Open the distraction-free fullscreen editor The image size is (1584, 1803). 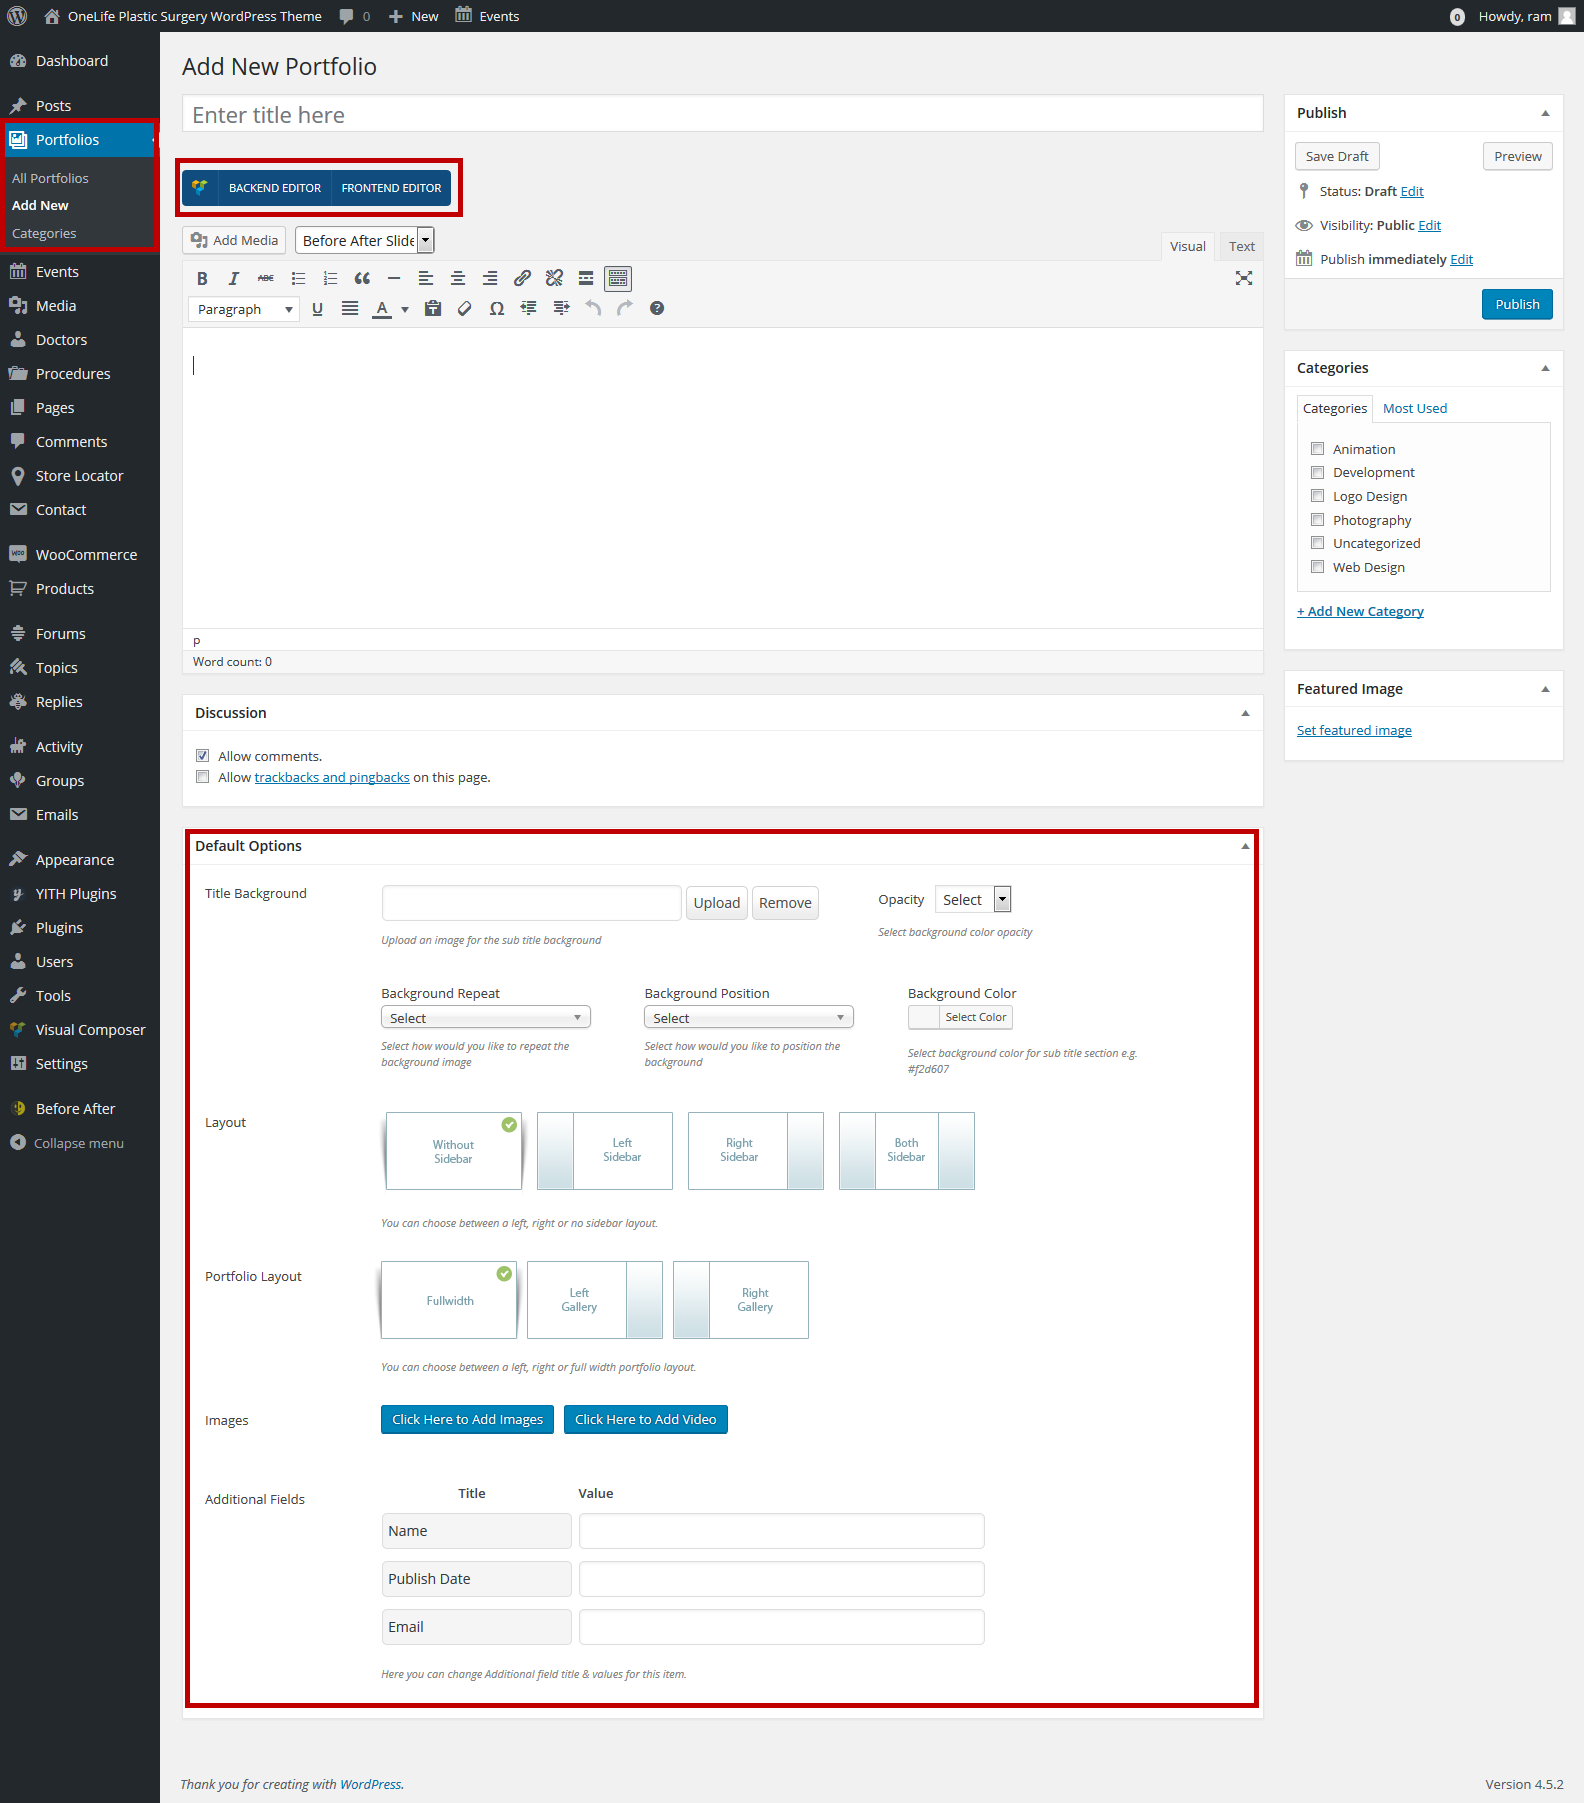coord(1243,279)
